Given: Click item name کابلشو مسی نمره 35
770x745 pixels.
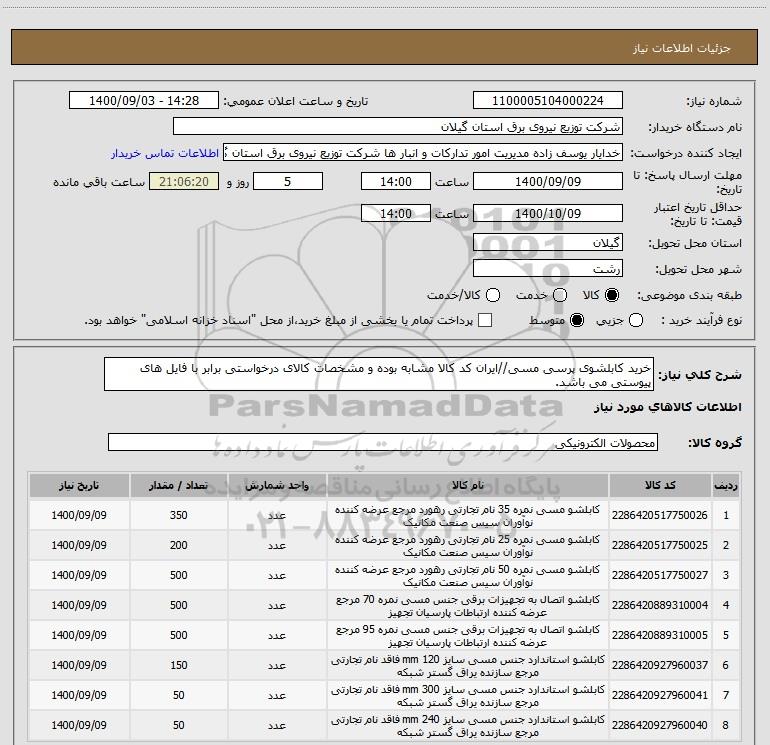Looking at the screenshot, I should click(x=468, y=516).
